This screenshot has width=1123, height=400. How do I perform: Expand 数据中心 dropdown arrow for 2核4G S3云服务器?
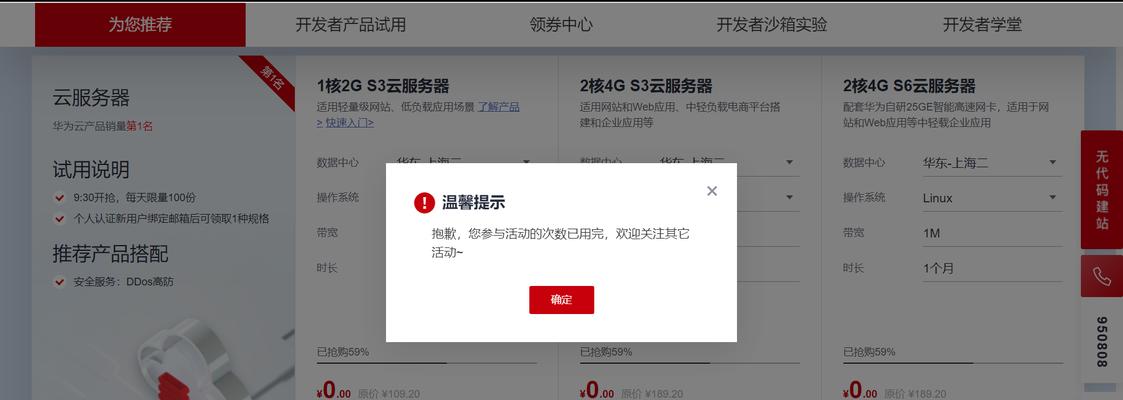pyautogui.click(x=789, y=162)
